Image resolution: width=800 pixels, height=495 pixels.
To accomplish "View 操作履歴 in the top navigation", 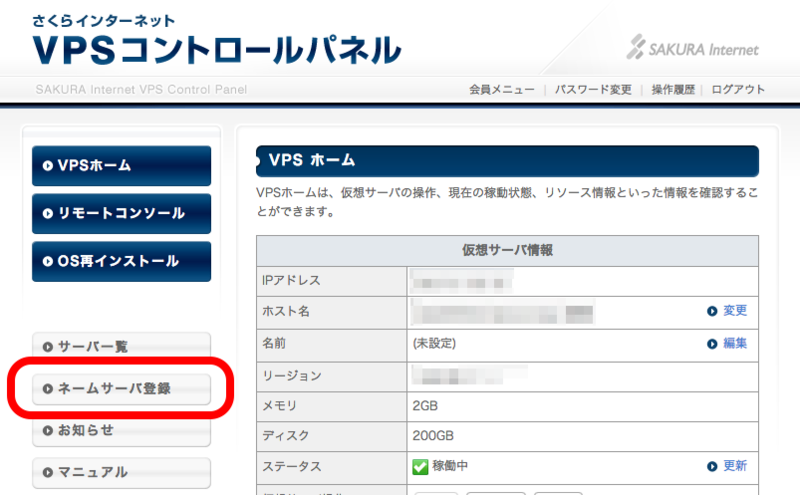I will click(673, 90).
